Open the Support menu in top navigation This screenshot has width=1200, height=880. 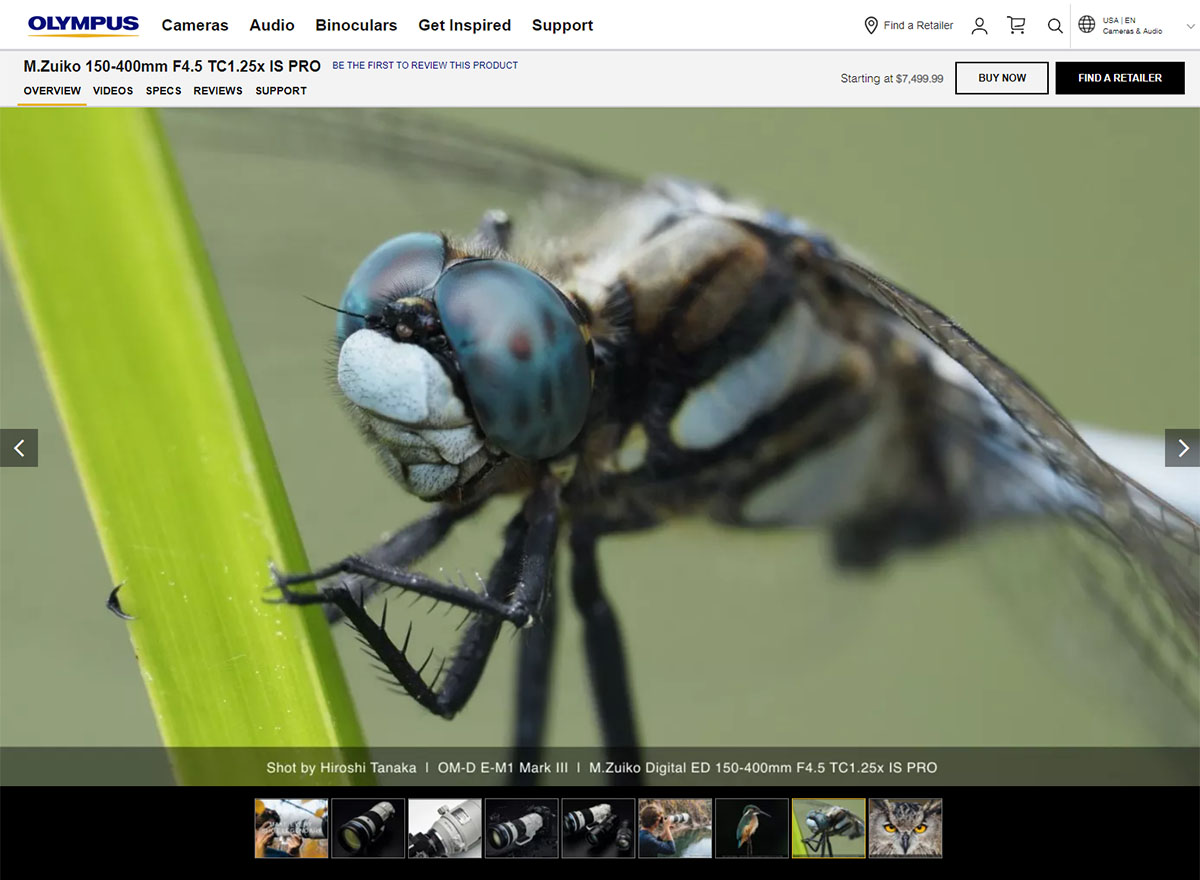pos(562,25)
